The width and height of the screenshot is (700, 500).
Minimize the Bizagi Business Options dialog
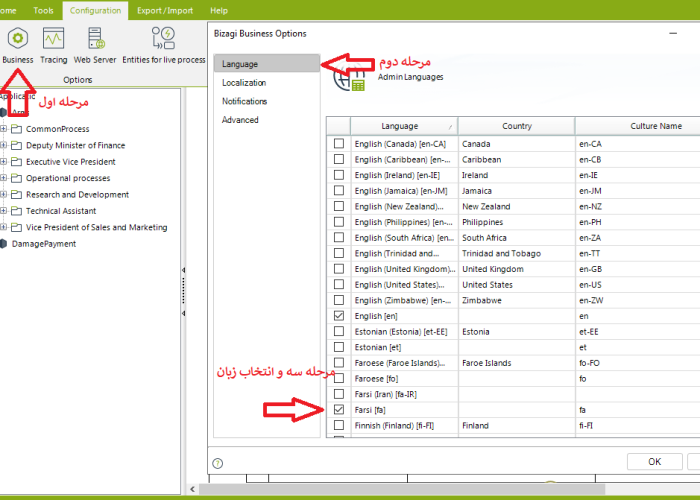[673, 33]
